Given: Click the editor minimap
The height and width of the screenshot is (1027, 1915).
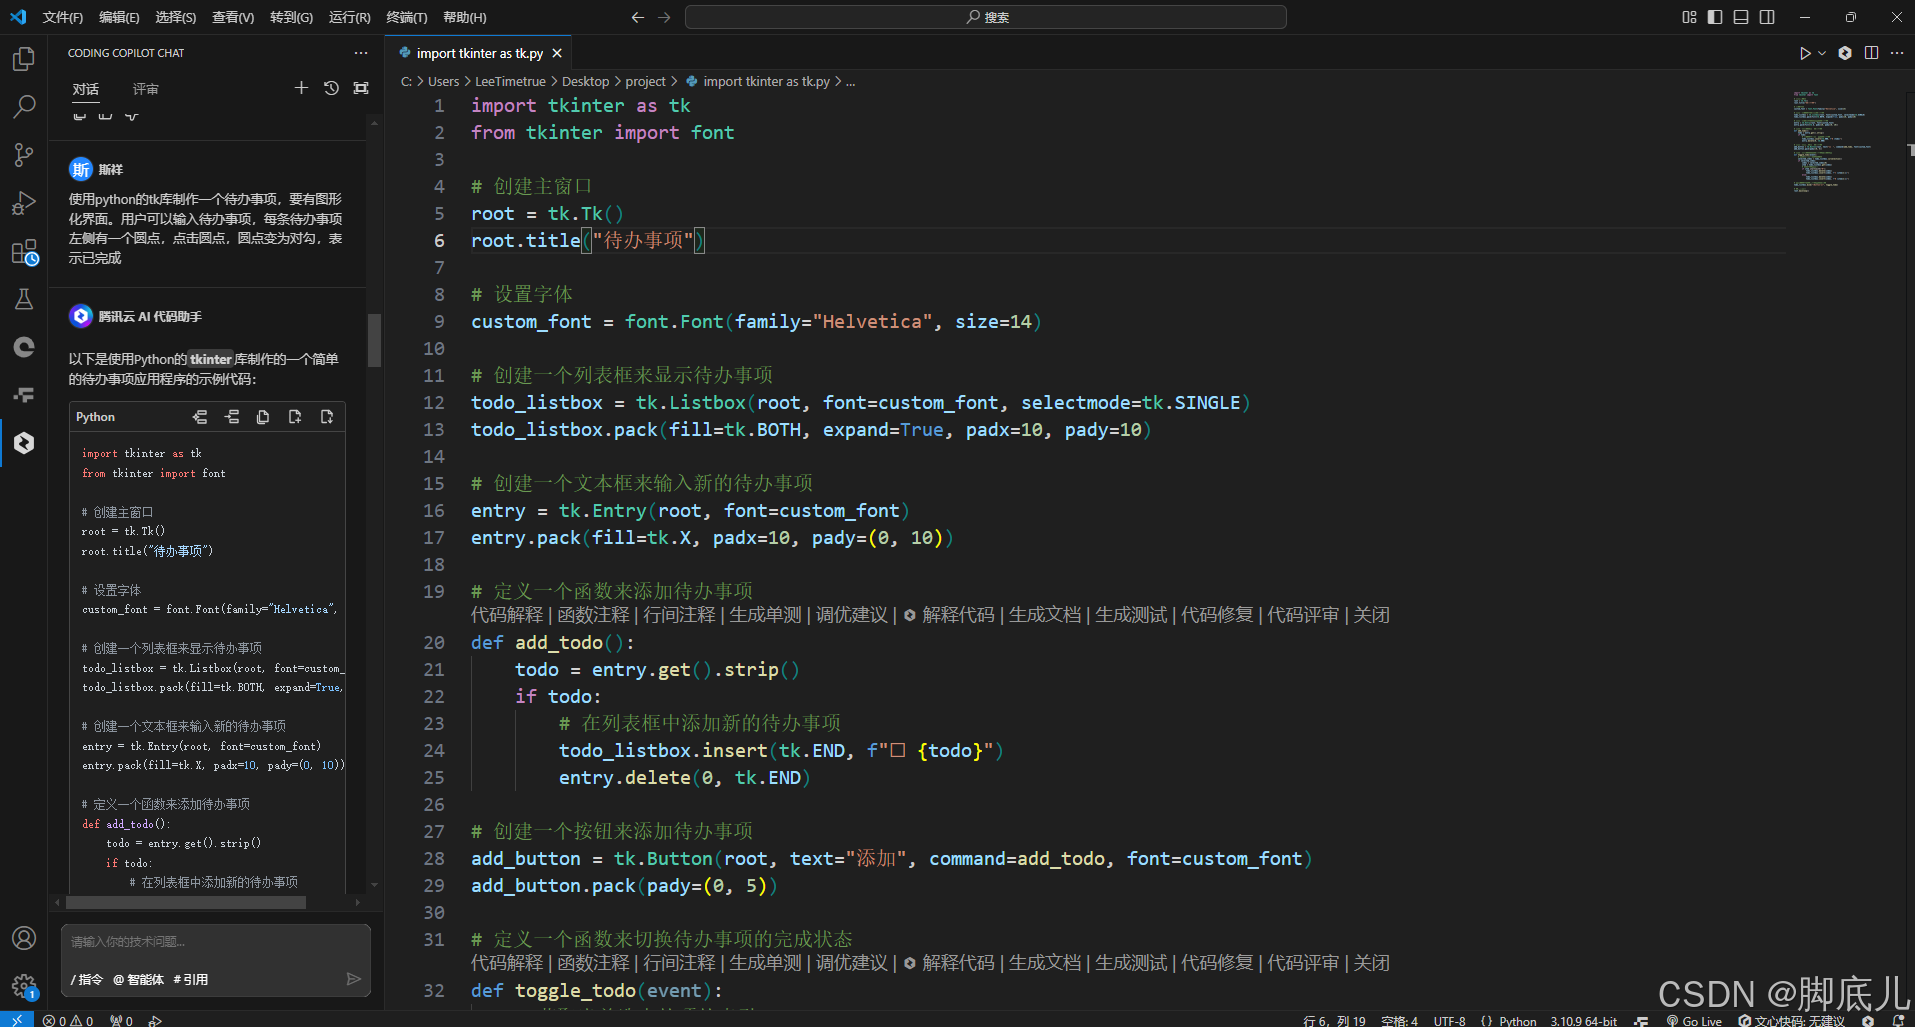Looking at the screenshot, I should click(1835, 141).
